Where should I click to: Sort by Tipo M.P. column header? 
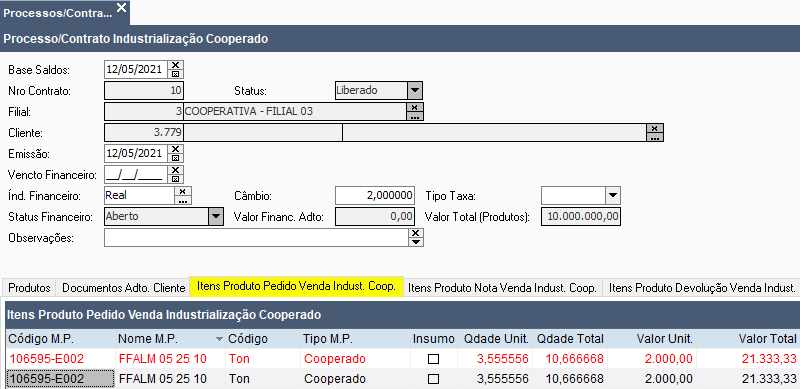(x=355, y=338)
